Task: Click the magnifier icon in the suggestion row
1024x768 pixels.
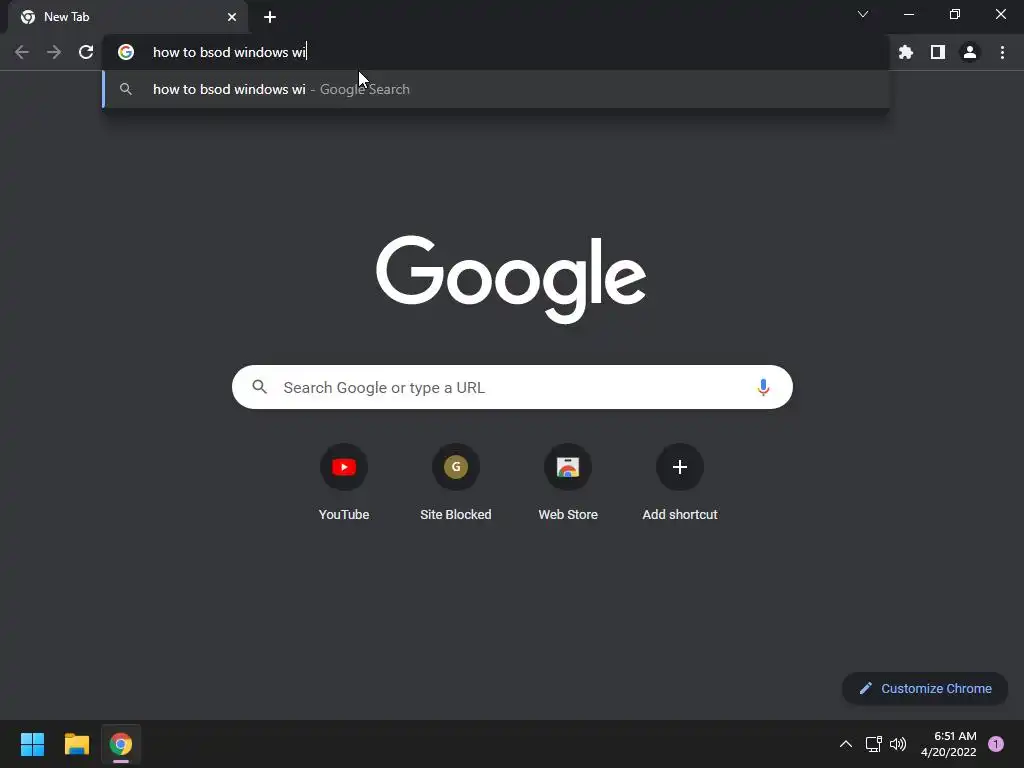Action: coord(126,89)
